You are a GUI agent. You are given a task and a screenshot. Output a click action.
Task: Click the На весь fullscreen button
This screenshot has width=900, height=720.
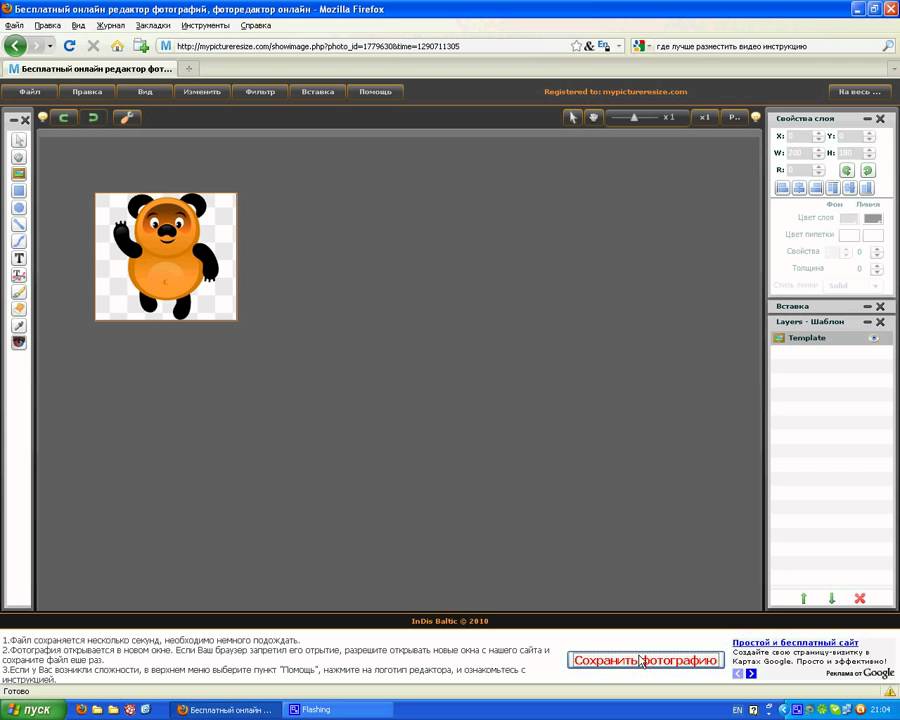[x=859, y=92]
